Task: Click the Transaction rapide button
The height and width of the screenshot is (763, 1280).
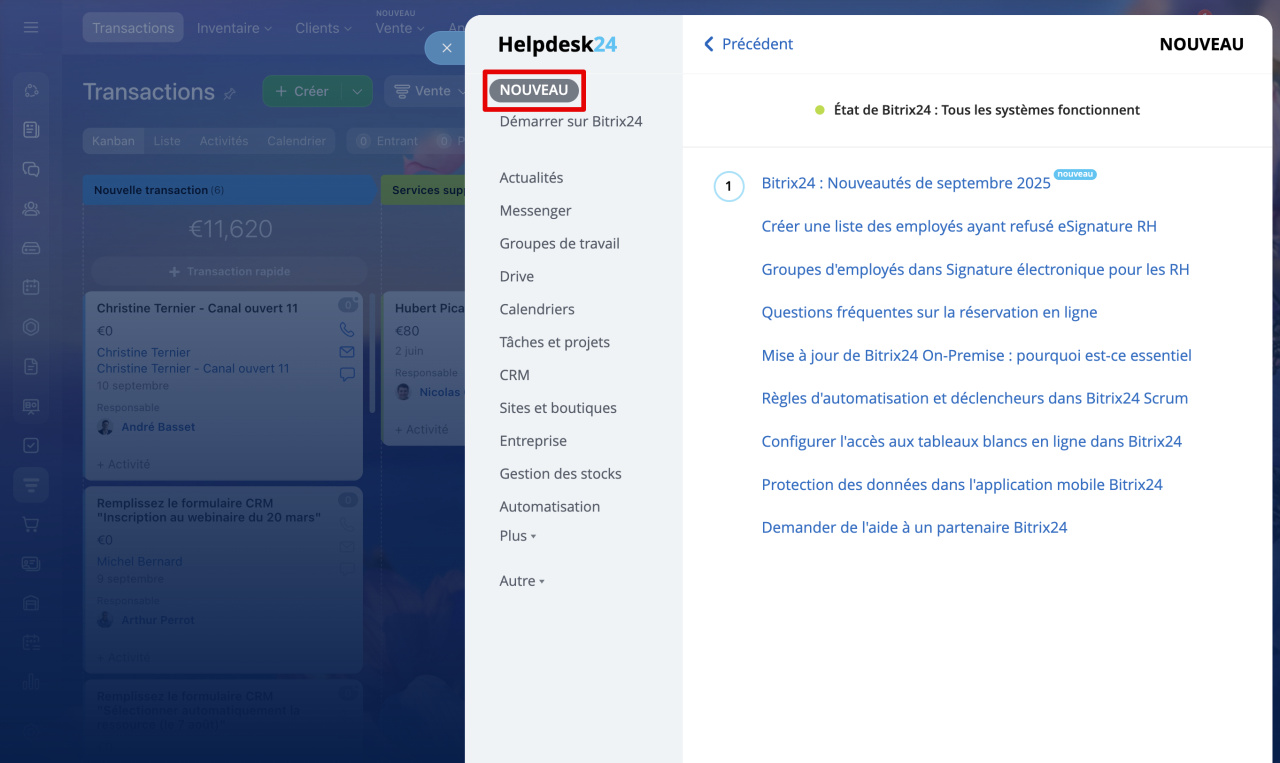Action: pos(229,272)
